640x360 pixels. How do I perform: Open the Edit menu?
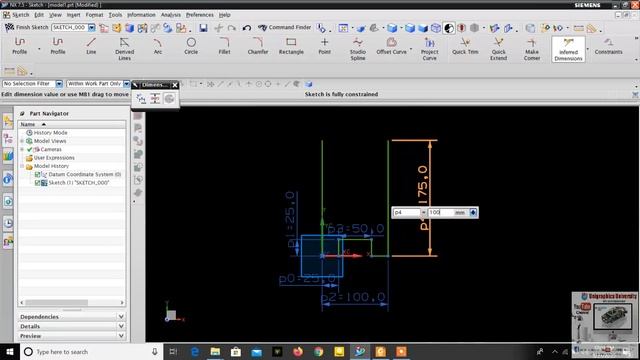pyautogui.click(x=39, y=15)
